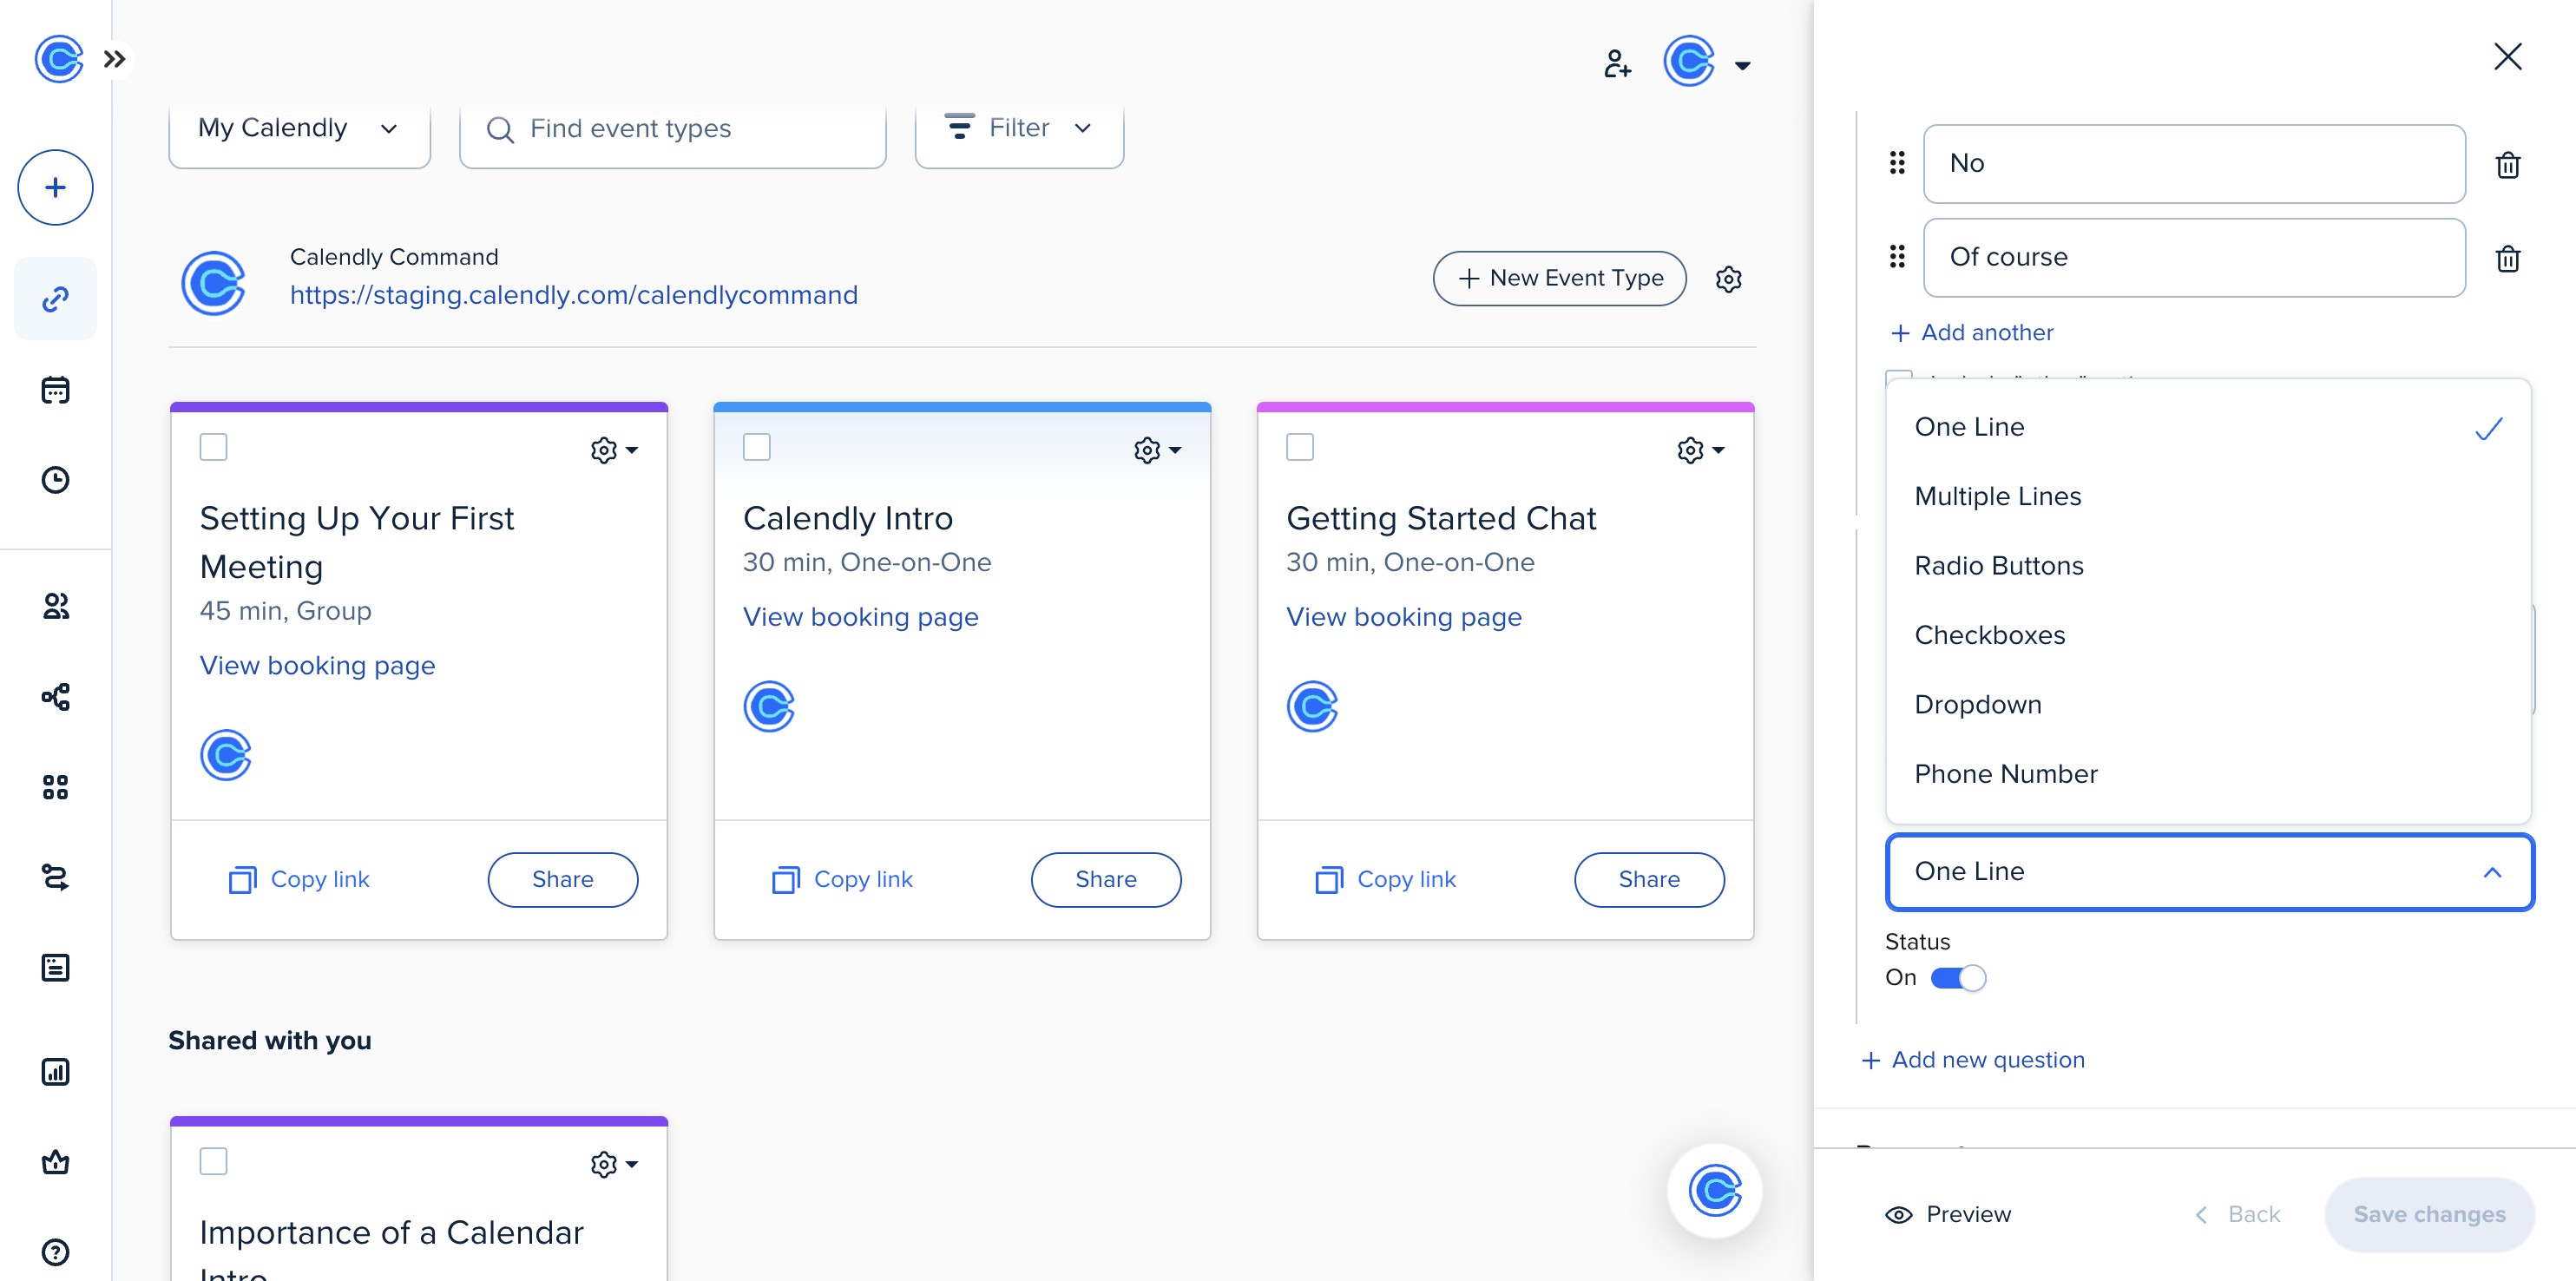Copy link for Setting Up Your First Meeting

tap(299, 880)
